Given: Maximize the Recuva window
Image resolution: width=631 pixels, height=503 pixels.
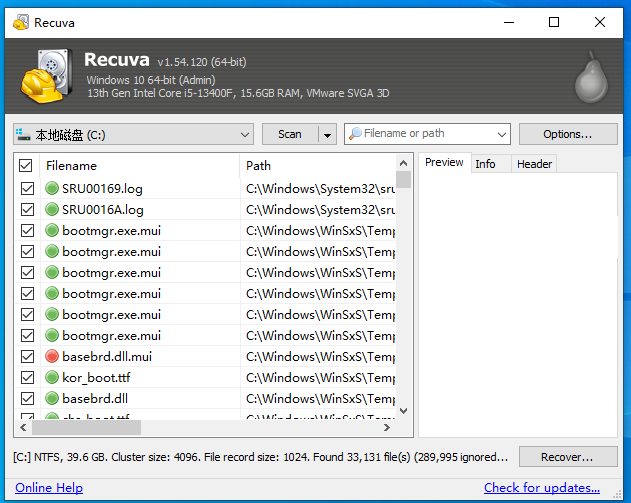Looking at the screenshot, I should pyautogui.click(x=554, y=22).
